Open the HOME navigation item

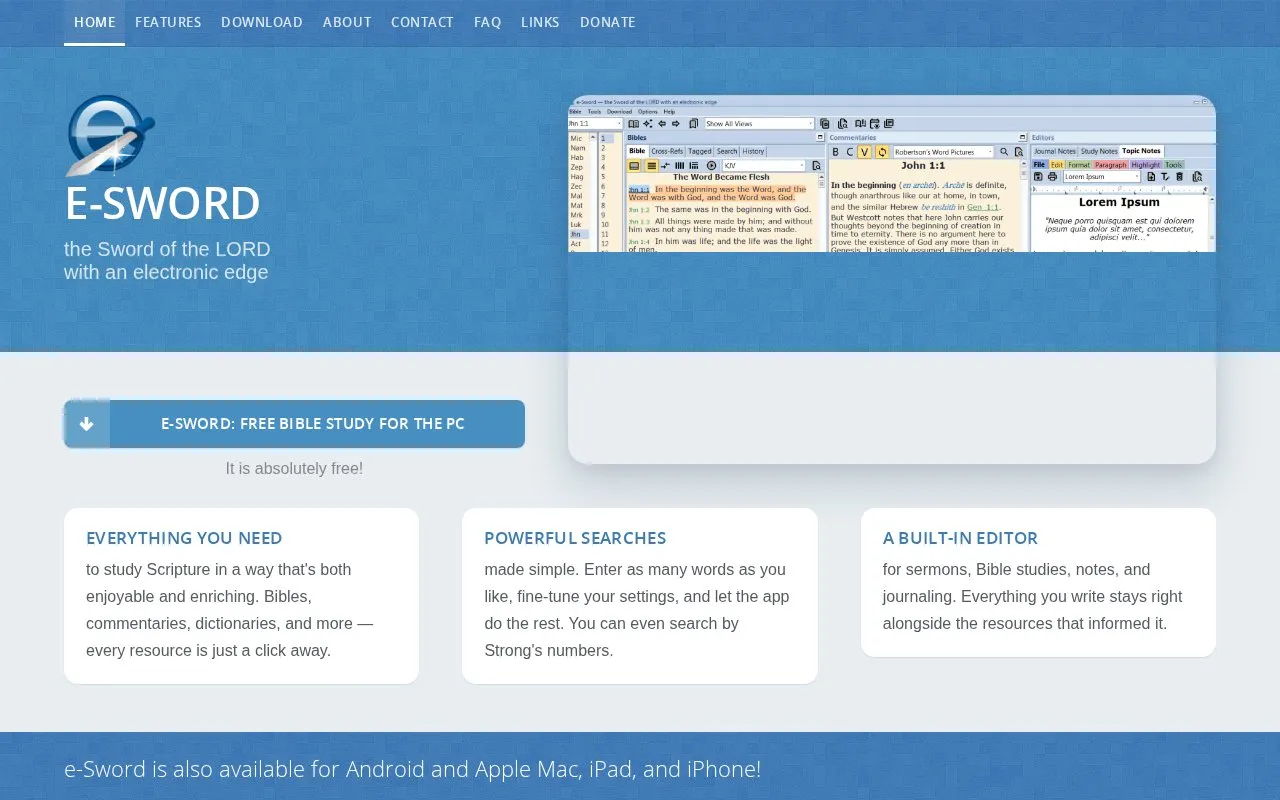(94, 22)
